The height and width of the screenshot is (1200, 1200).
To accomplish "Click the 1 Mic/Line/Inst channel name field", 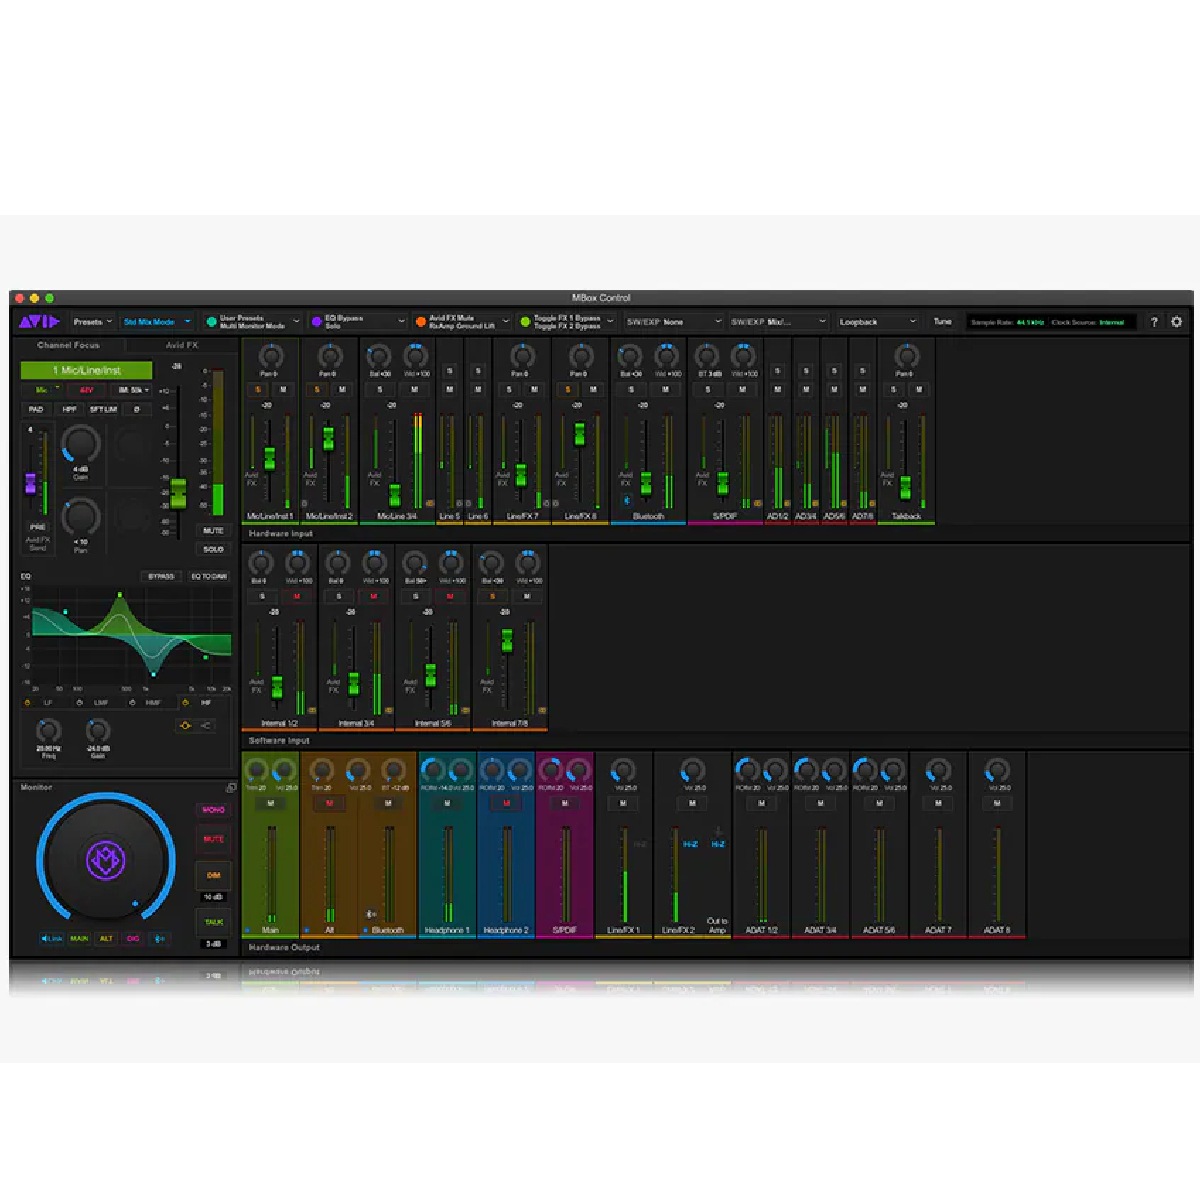I will (x=87, y=370).
